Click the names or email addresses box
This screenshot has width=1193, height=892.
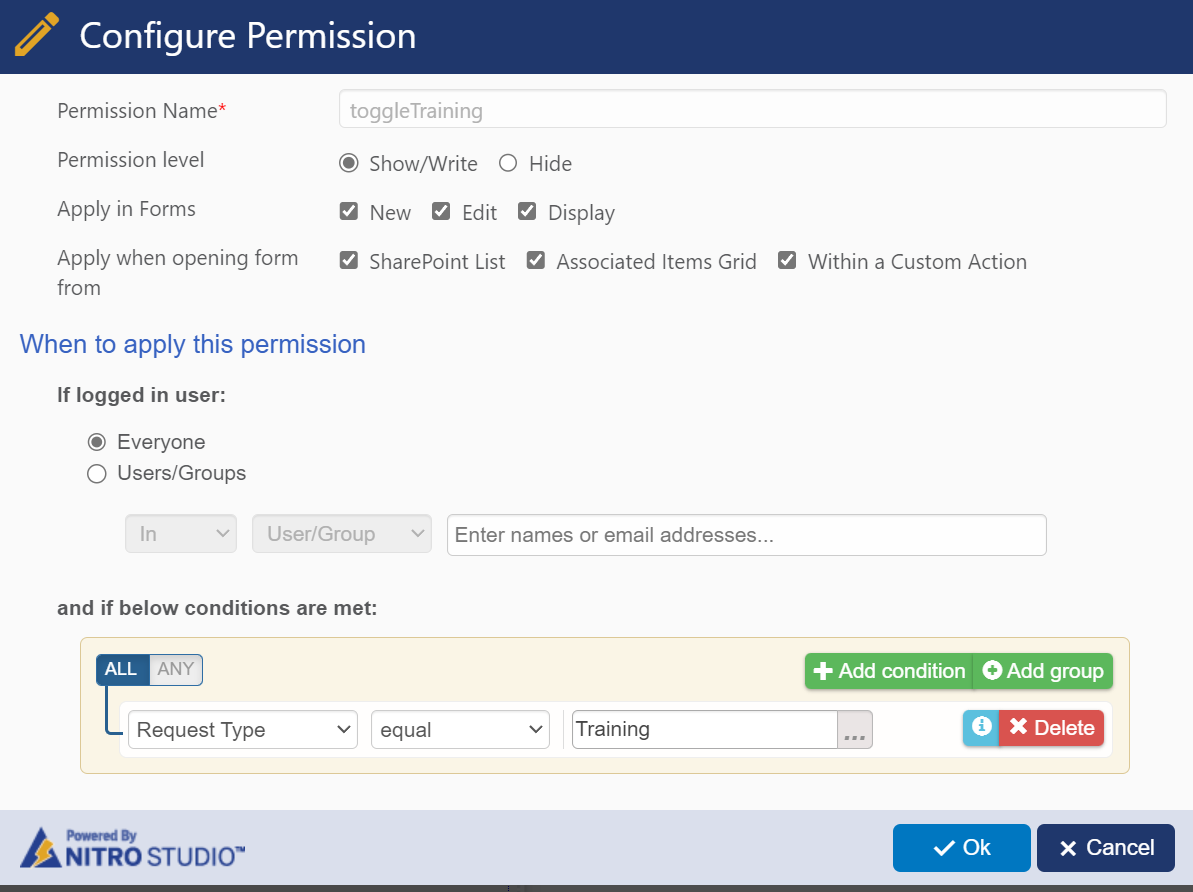click(x=746, y=535)
